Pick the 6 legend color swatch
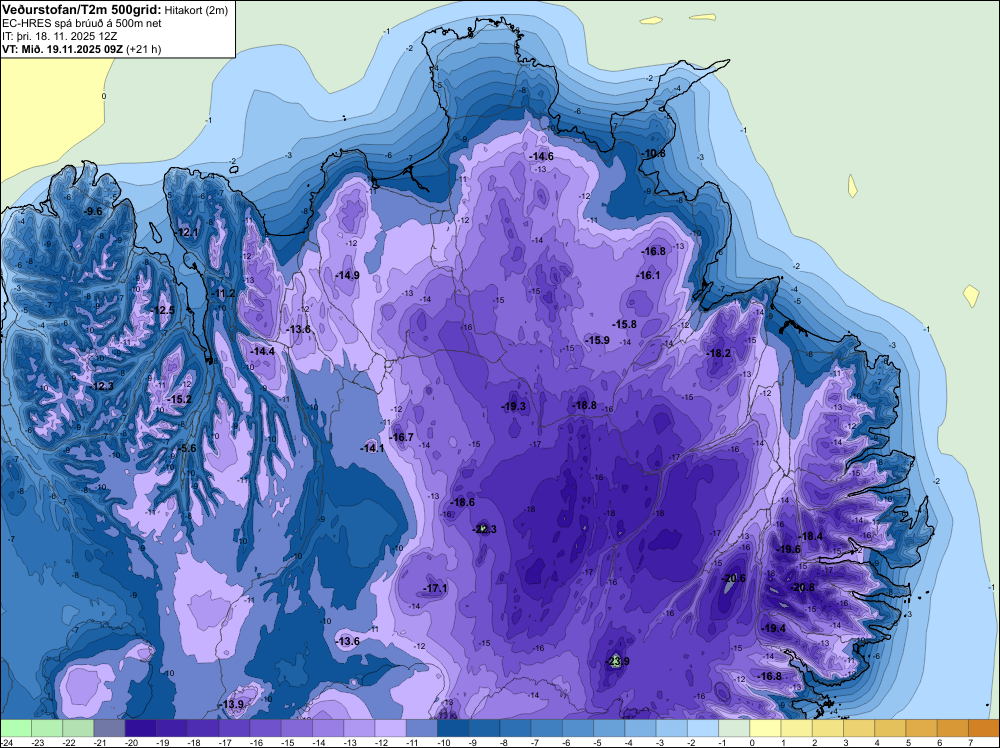This screenshot has width=1000, height=748. pyautogui.click(x=953, y=728)
